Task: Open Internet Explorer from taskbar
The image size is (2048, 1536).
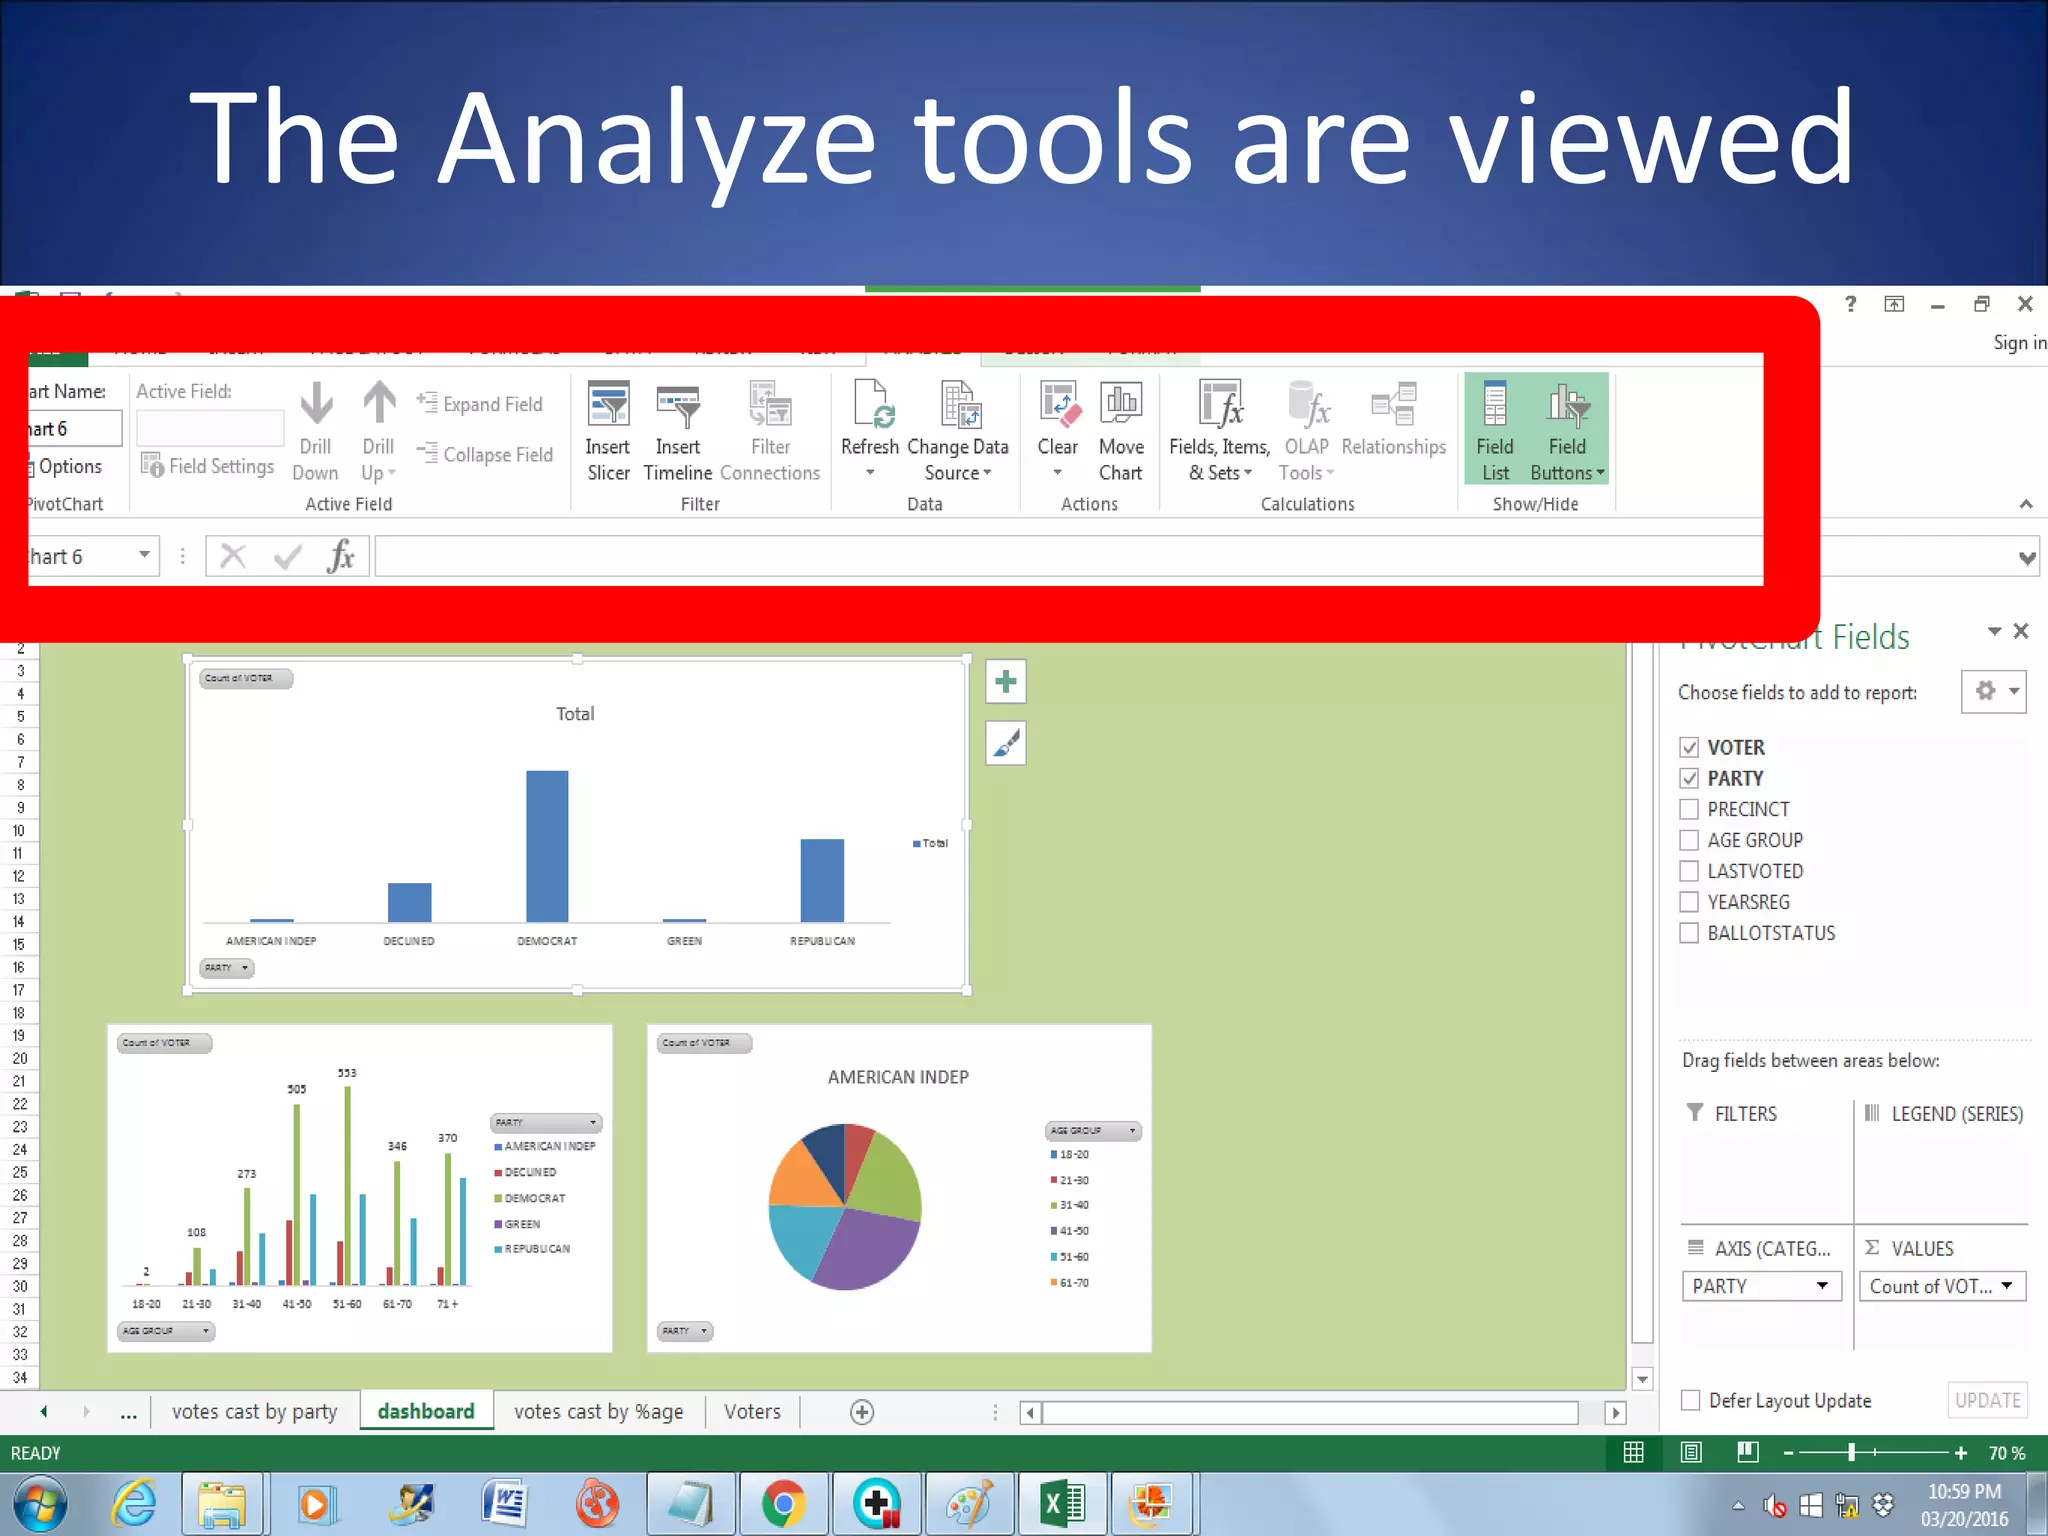Action: pos(135,1503)
